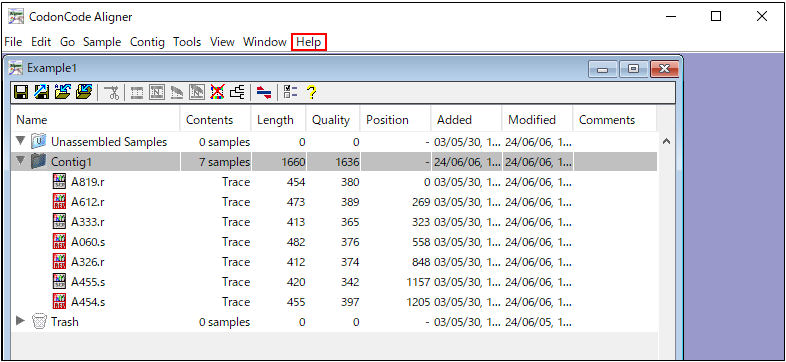Open the Contig menu

(x=147, y=42)
